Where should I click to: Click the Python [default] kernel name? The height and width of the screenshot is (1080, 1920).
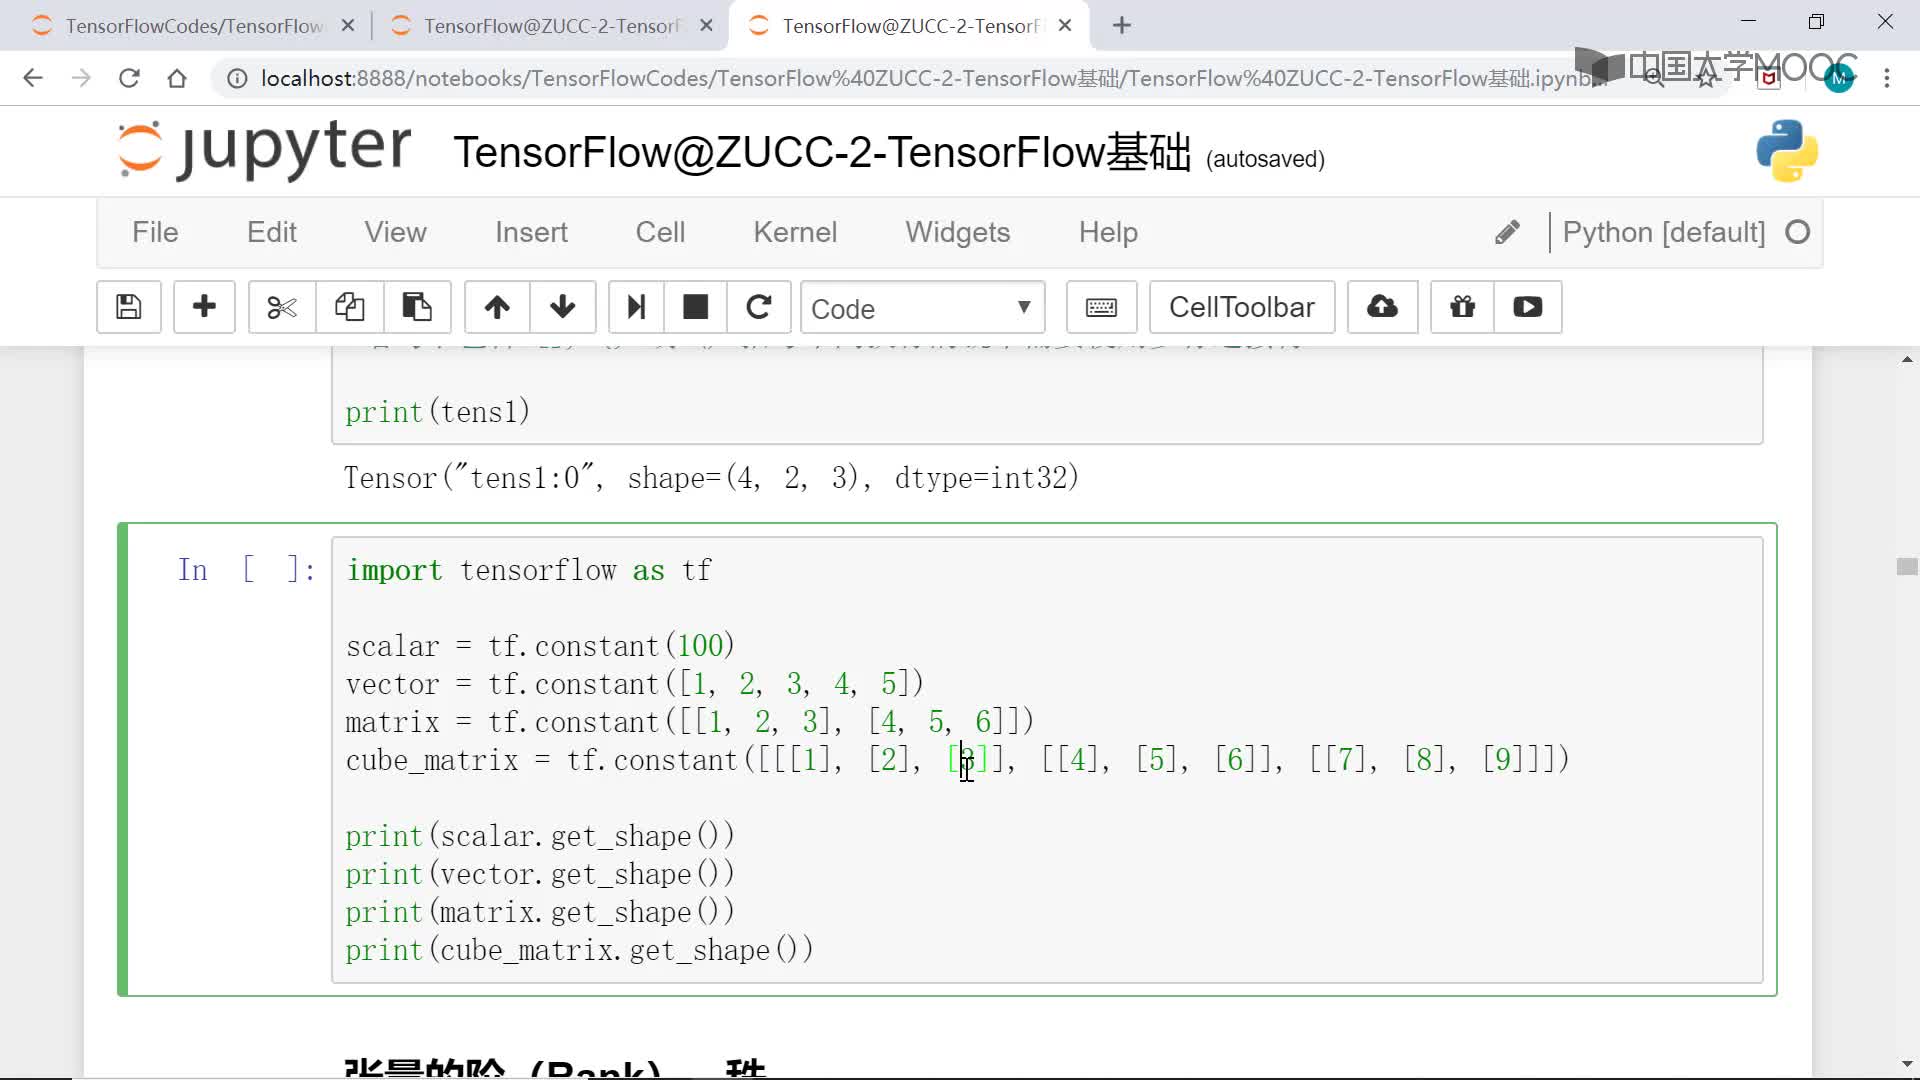click(x=1664, y=232)
